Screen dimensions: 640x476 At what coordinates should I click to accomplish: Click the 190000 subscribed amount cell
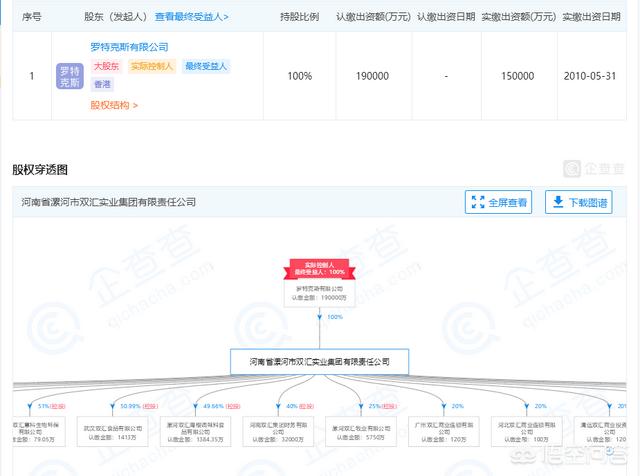pos(372,76)
